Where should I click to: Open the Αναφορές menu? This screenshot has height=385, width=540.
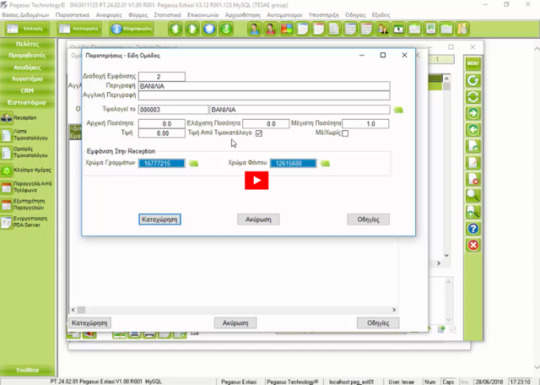pyautogui.click(x=108, y=15)
